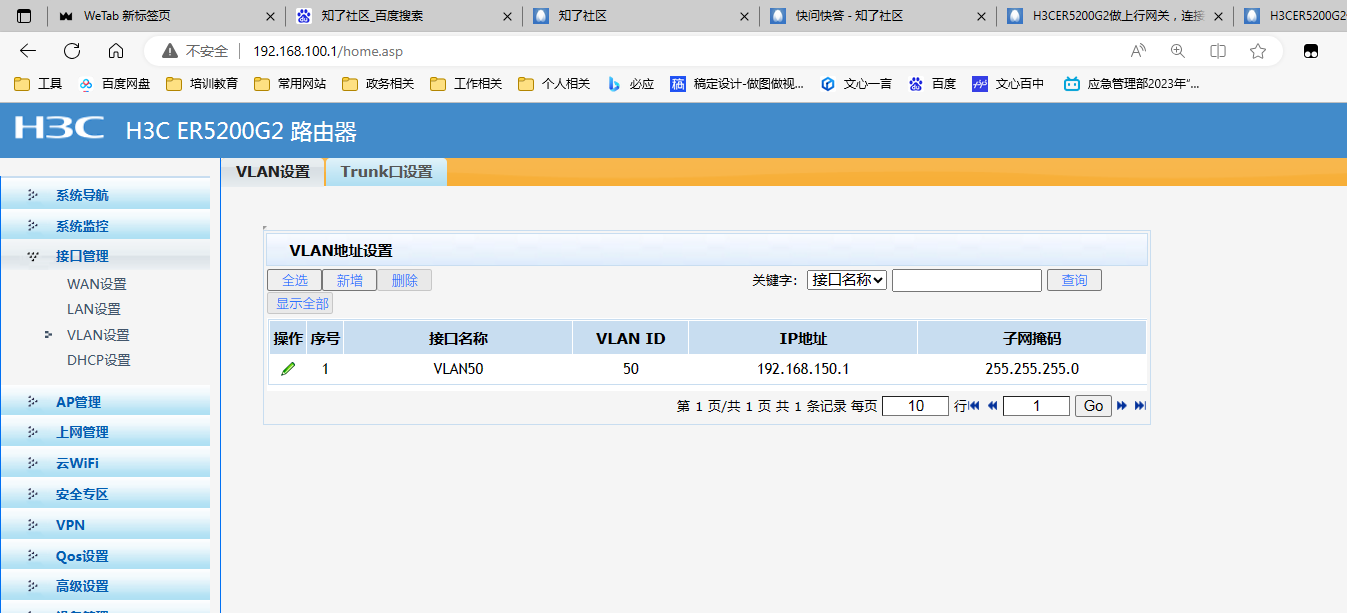Open the 百度网盘 bookmark

click(114, 84)
